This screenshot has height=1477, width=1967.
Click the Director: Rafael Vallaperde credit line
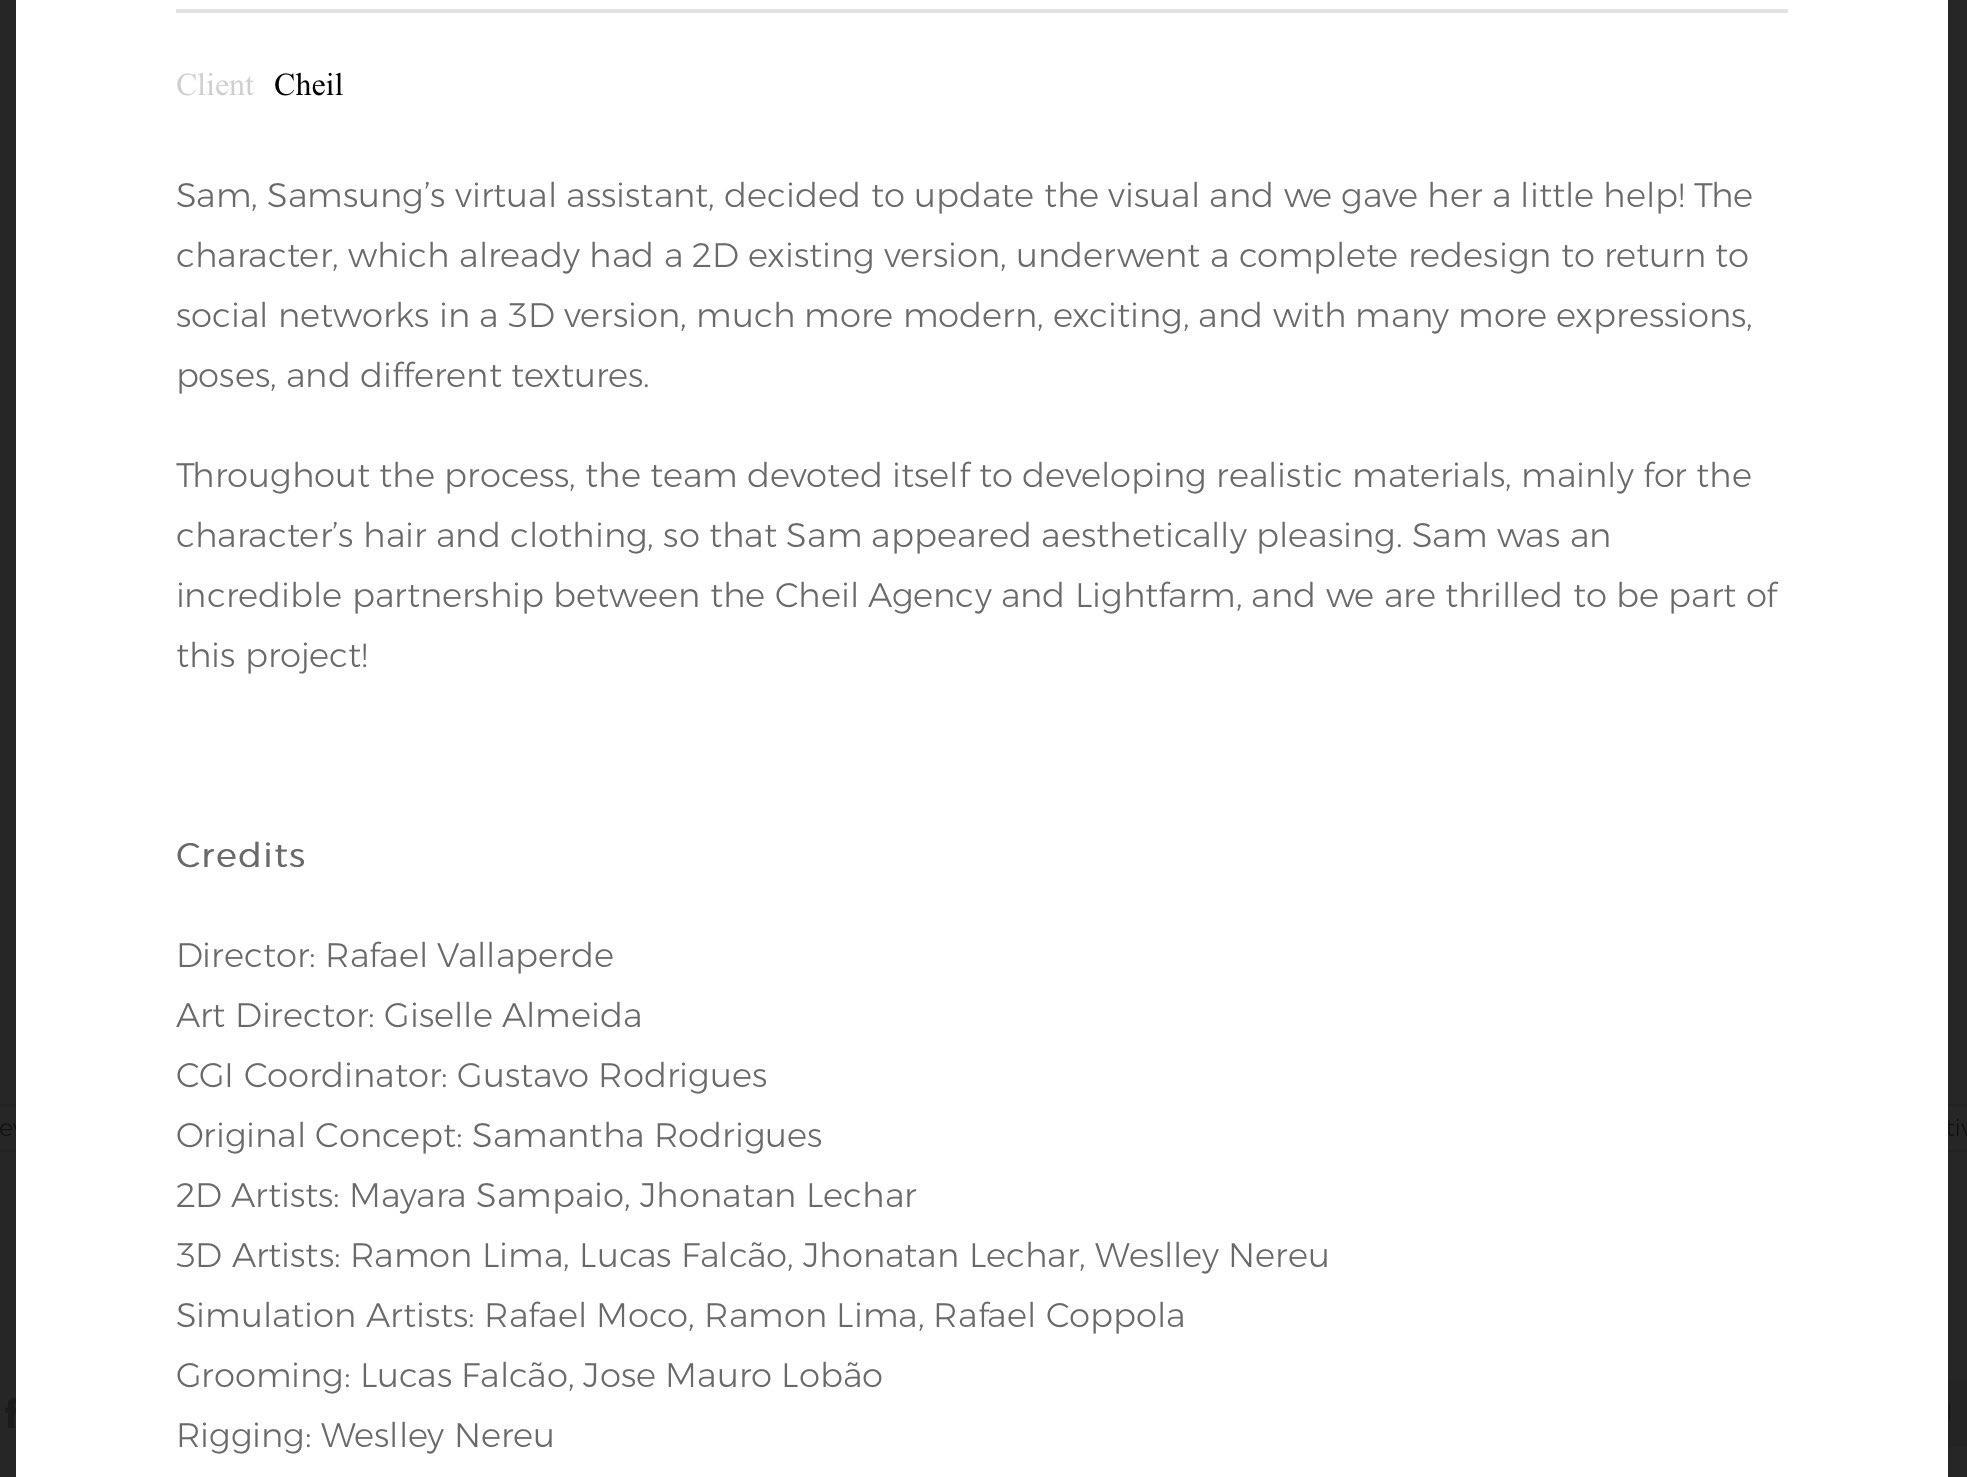(395, 955)
